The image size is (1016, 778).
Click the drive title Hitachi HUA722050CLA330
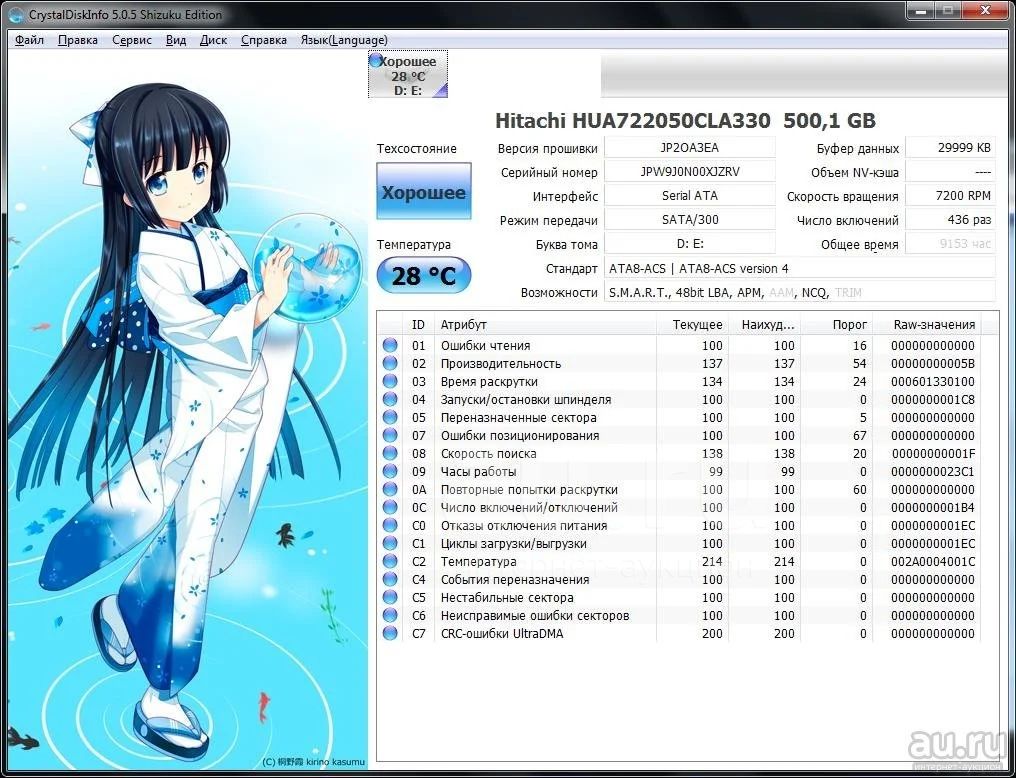[685, 120]
